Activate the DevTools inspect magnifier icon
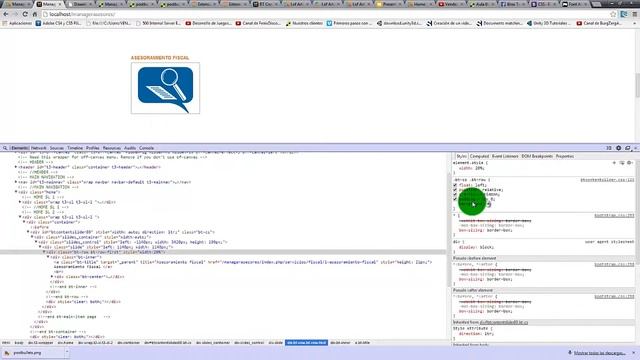The image size is (640, 360). pyautogui.click(x=5, y=148)
